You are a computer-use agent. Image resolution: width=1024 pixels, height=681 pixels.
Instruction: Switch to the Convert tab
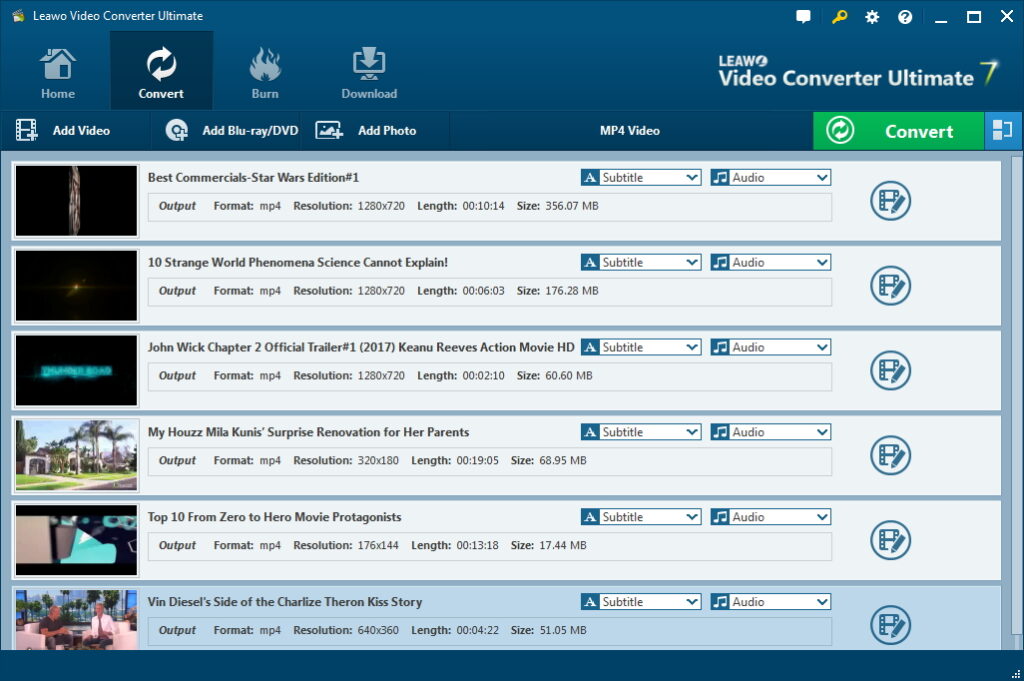coord(161,71)
